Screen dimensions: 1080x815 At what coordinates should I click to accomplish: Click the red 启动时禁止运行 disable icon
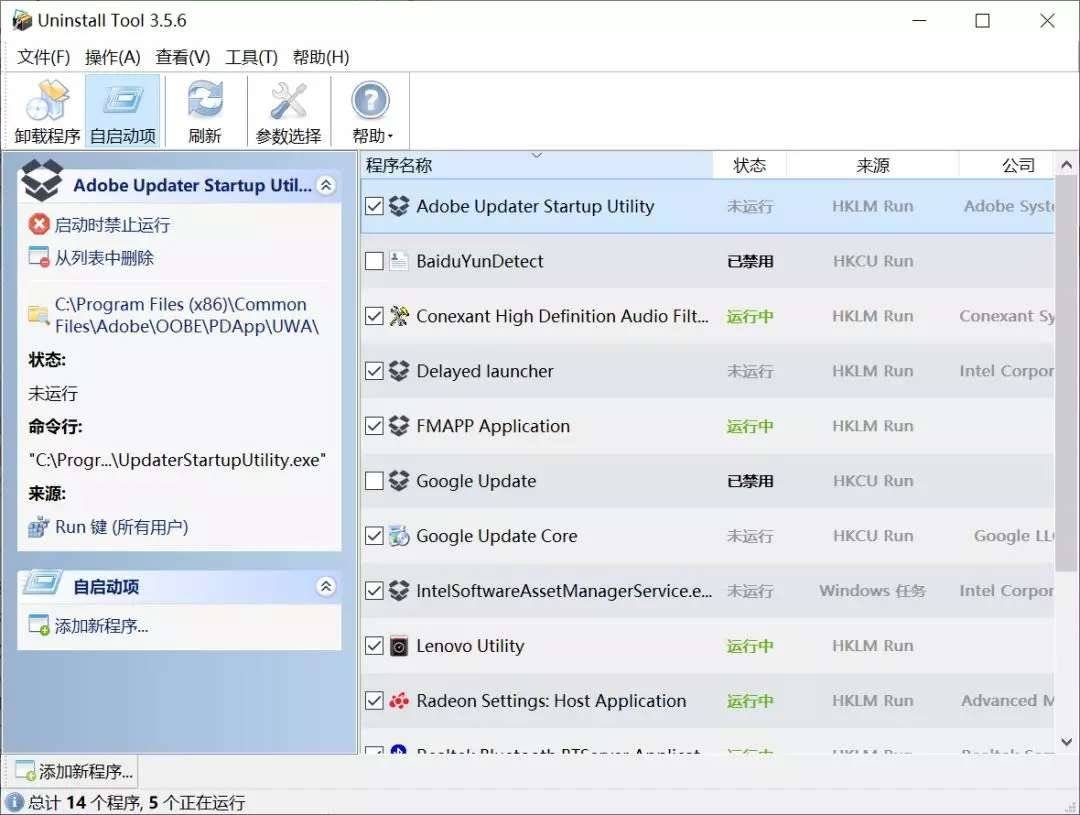pyautogui.click(x=39, y=224)
